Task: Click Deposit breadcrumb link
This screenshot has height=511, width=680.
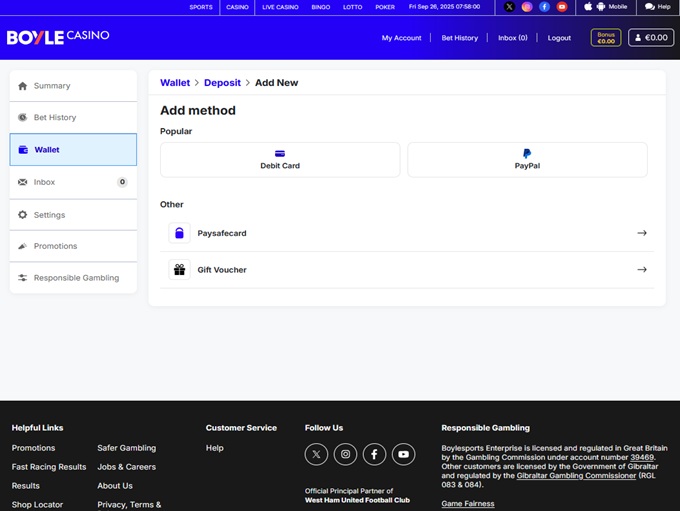Action: pos(222,83)
